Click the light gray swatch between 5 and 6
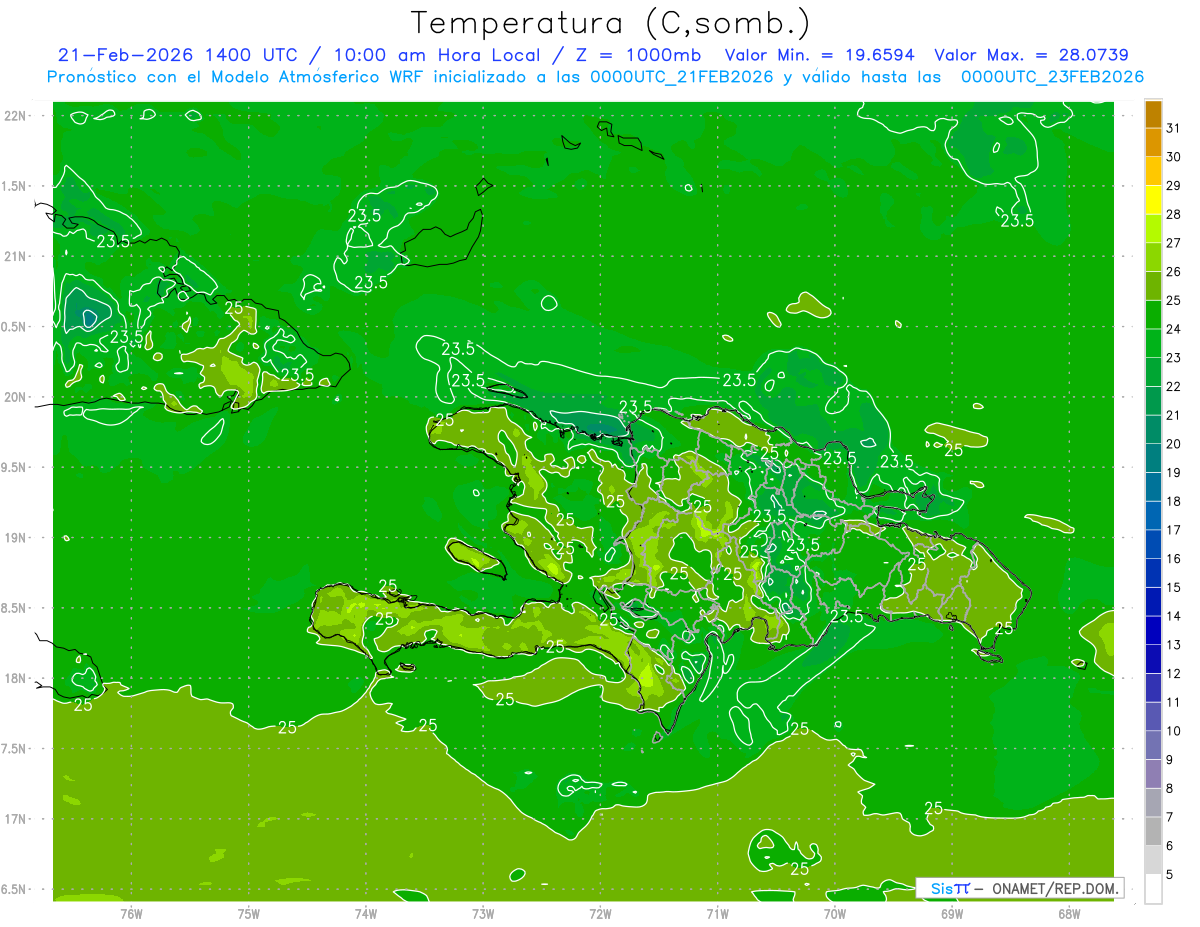 [x=1153, y=860]
